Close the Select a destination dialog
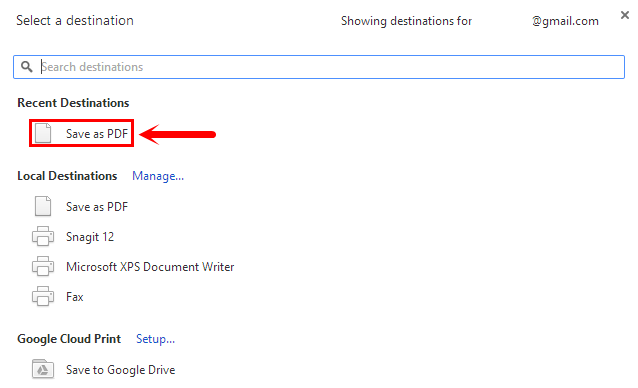This screenshot has width=638, height=388. 625,15
